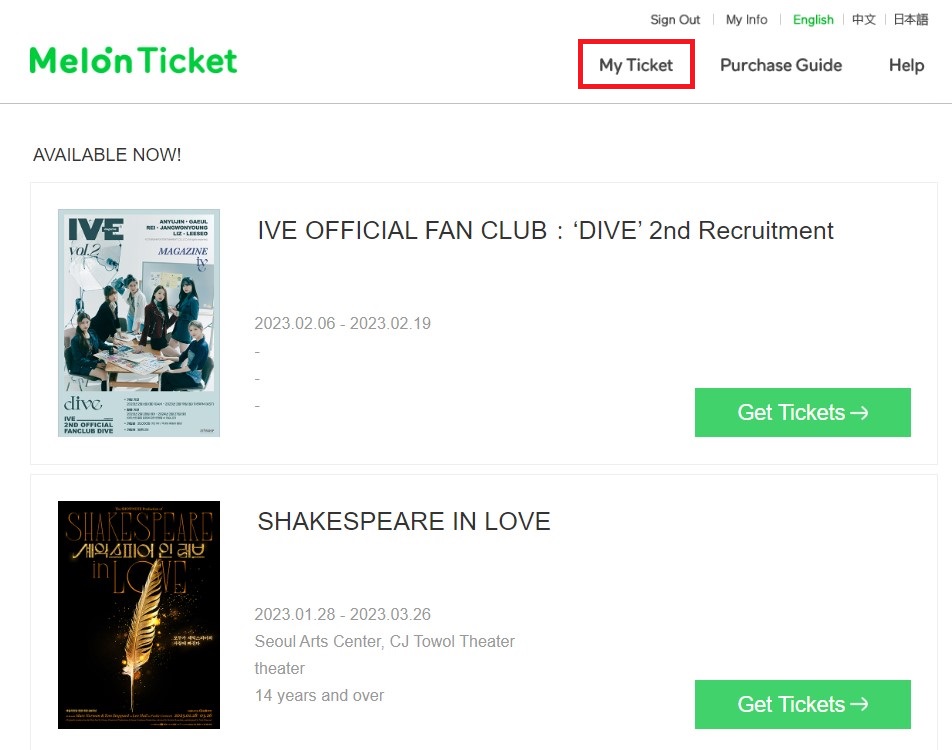
Task: Select English as the language
Action: (813, 20)
